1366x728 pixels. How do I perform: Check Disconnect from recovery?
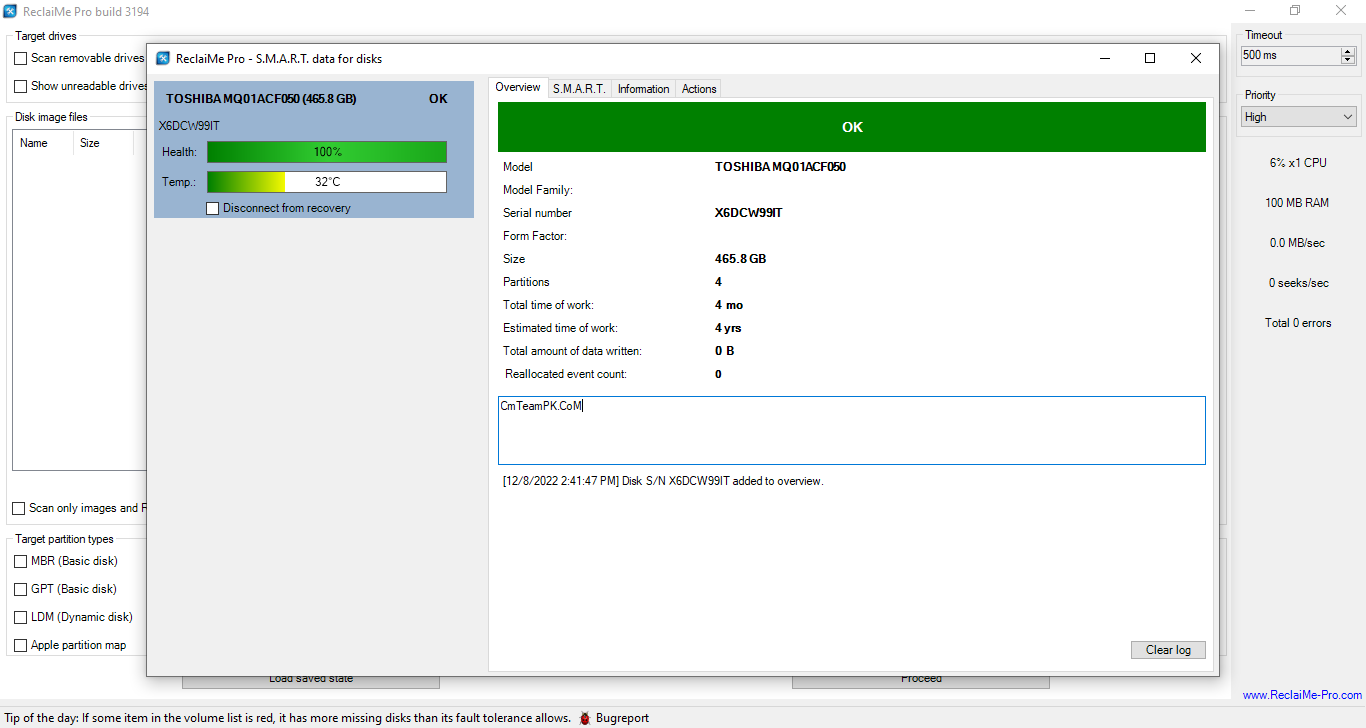tap(212, 208)
